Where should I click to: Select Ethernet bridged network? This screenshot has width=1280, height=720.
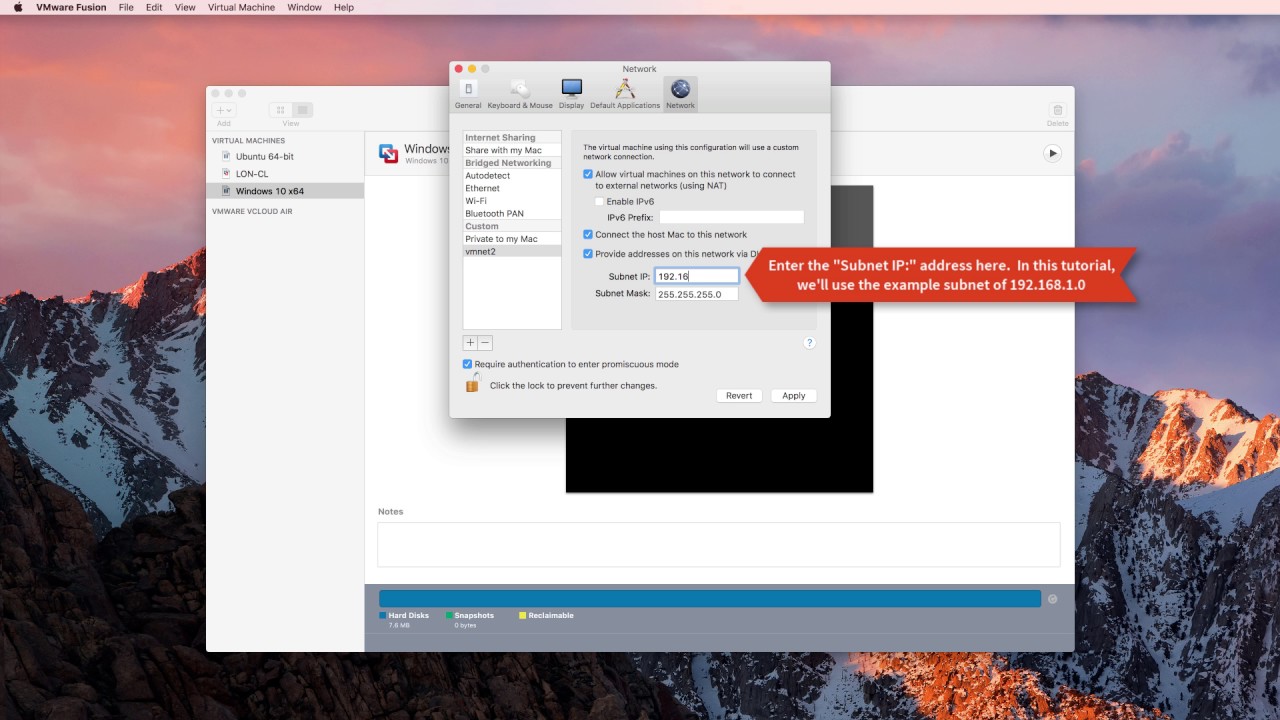[512, 188]
